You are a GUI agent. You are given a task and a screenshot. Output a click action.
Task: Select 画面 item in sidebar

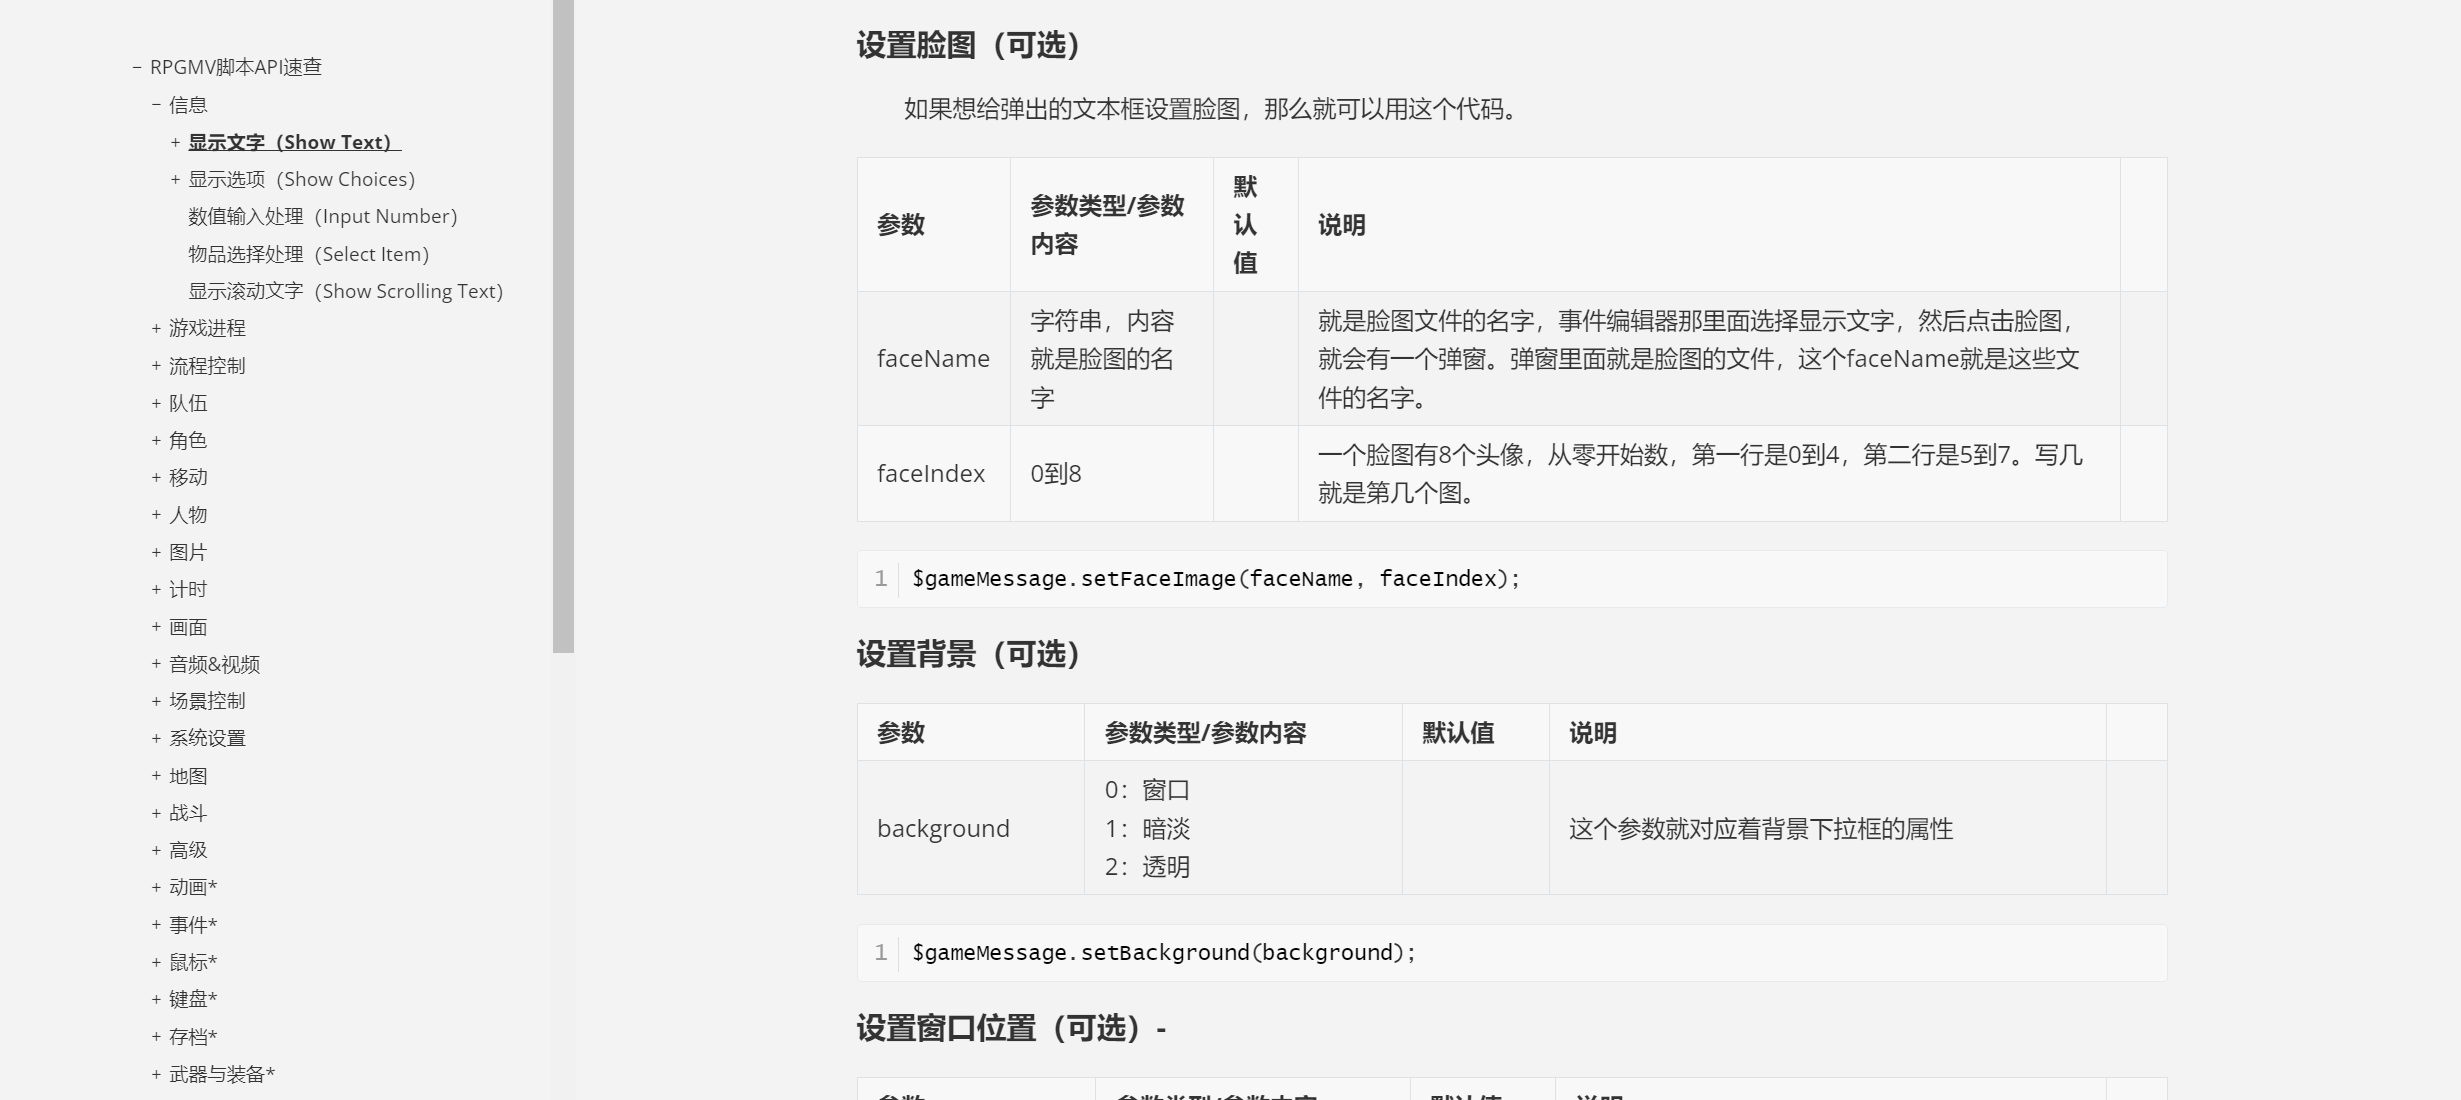[188, 627]
